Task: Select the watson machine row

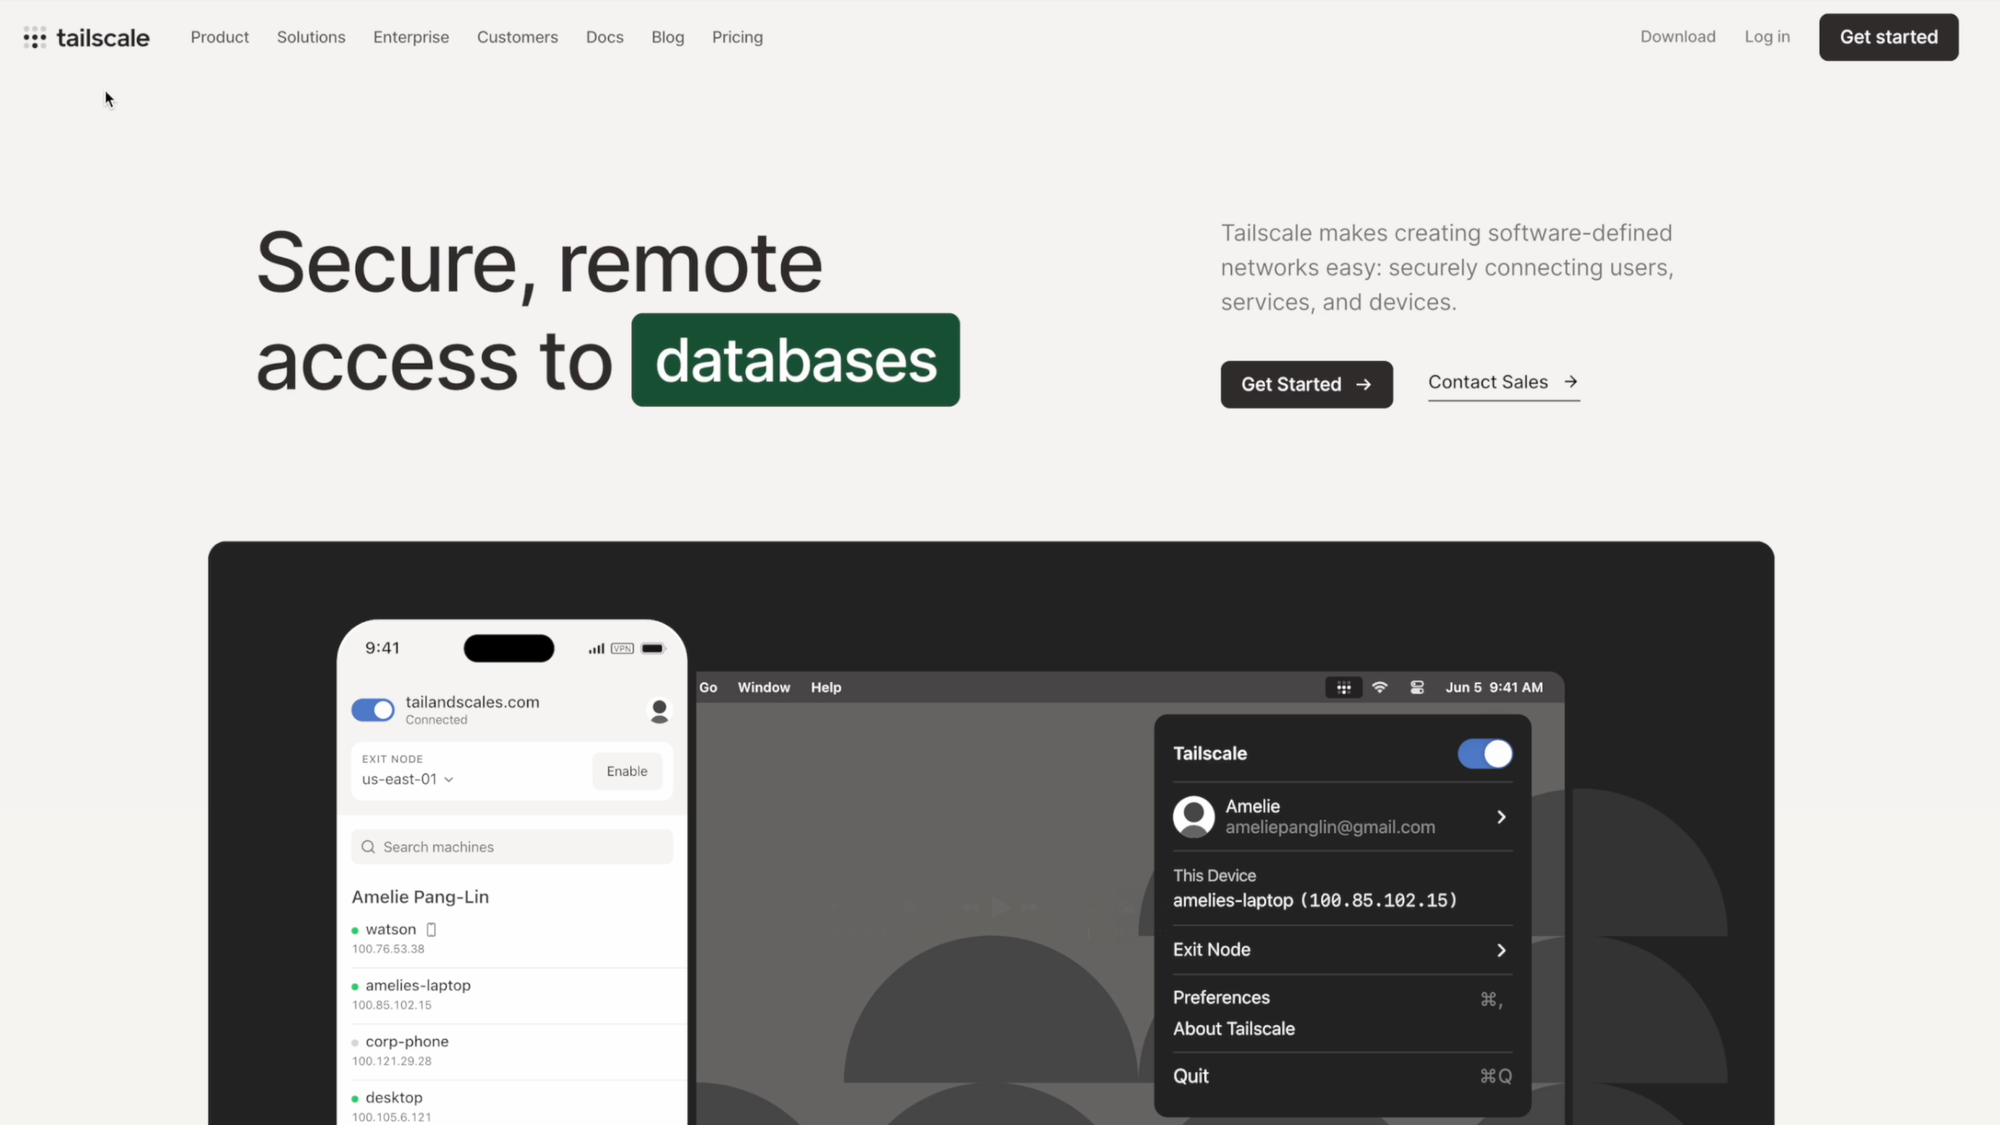Action: click(x=512, y=938)
